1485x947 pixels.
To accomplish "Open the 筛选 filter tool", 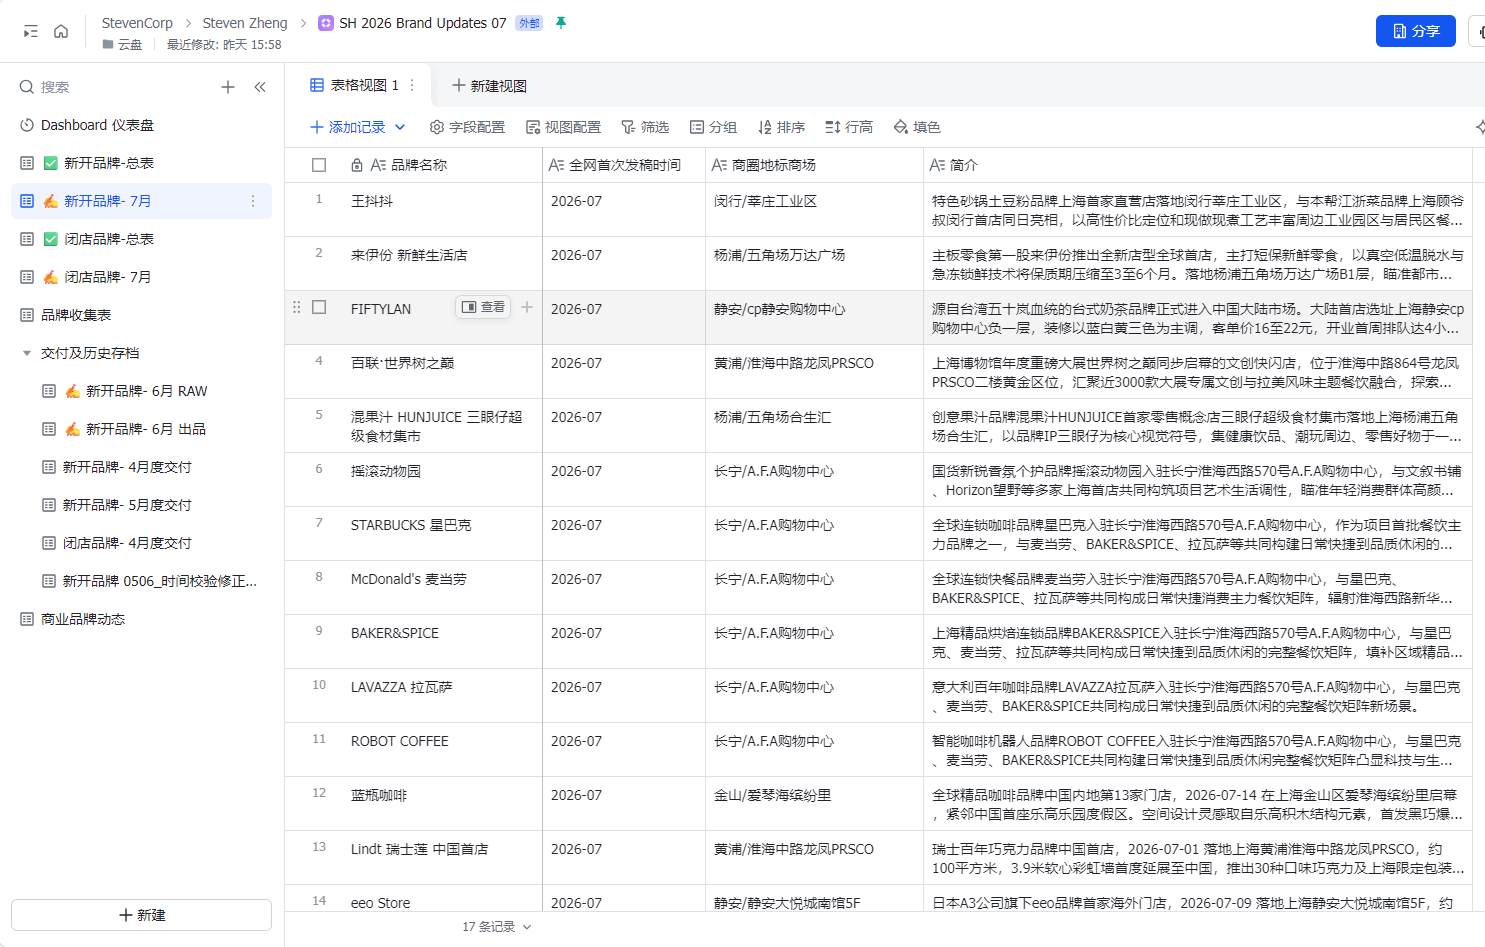I will coord(645,127).
